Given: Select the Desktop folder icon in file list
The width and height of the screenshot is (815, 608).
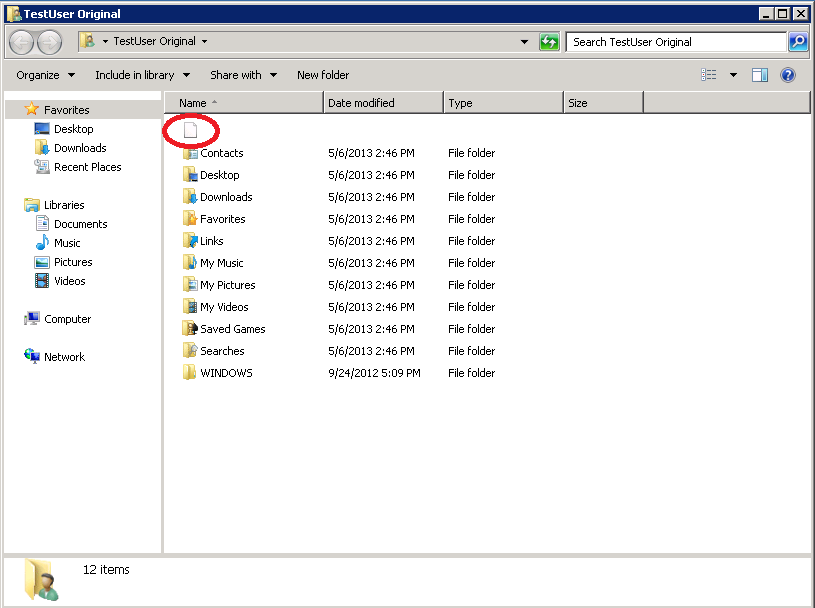Looking at the screenshot, I should pyautogui.click(x=191, y=175).
